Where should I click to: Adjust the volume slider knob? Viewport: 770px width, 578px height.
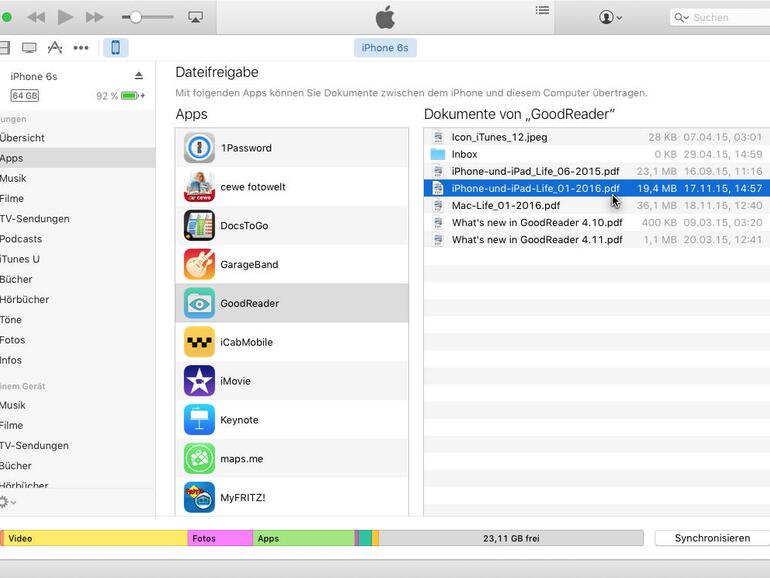(x=136, y=17)
